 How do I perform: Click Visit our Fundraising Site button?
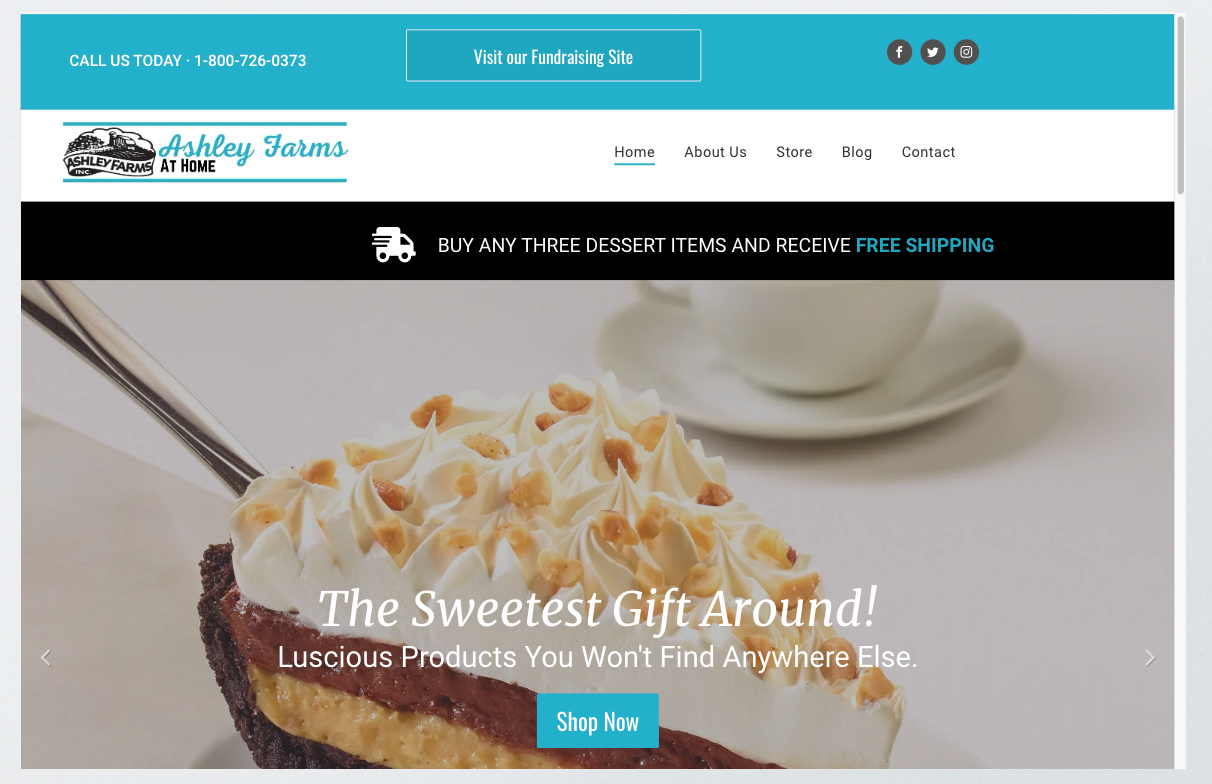point(553,56)
